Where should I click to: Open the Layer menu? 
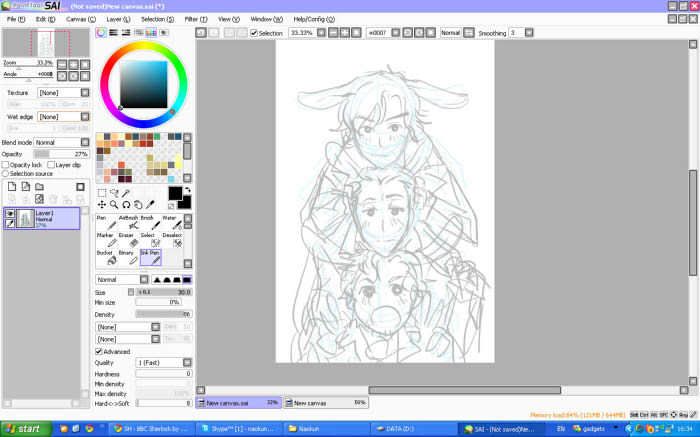(117, 19)
